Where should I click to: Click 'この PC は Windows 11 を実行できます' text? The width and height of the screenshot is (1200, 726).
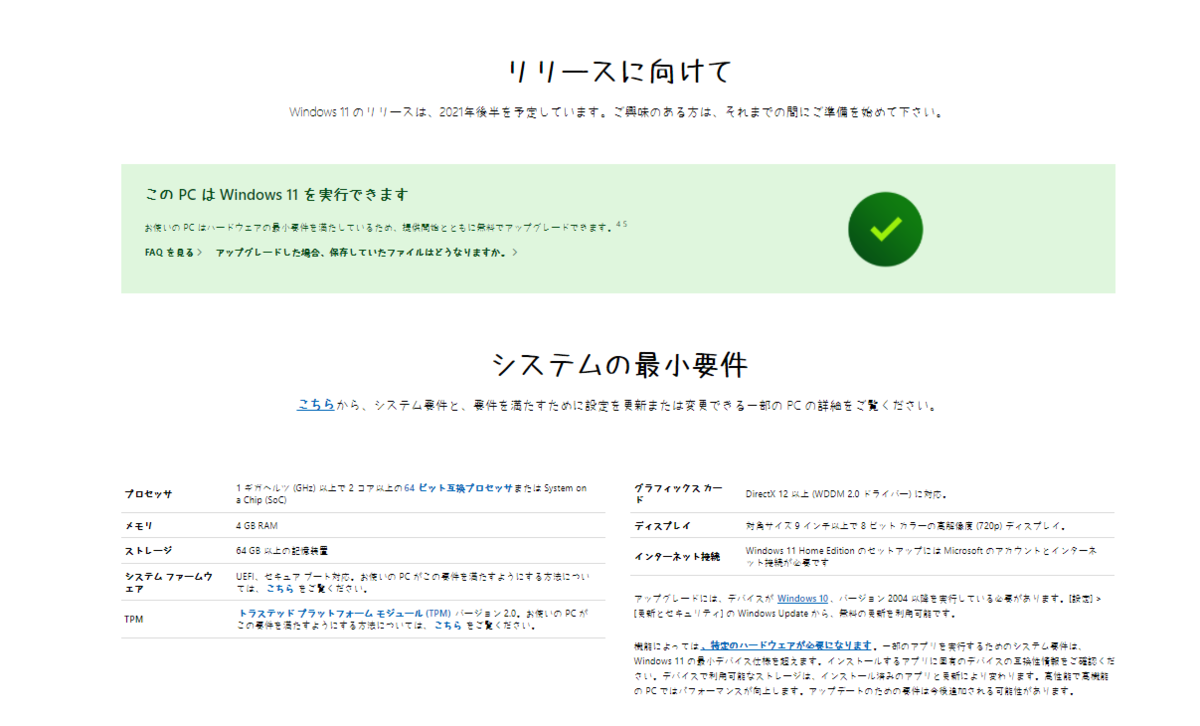(277, 195)
